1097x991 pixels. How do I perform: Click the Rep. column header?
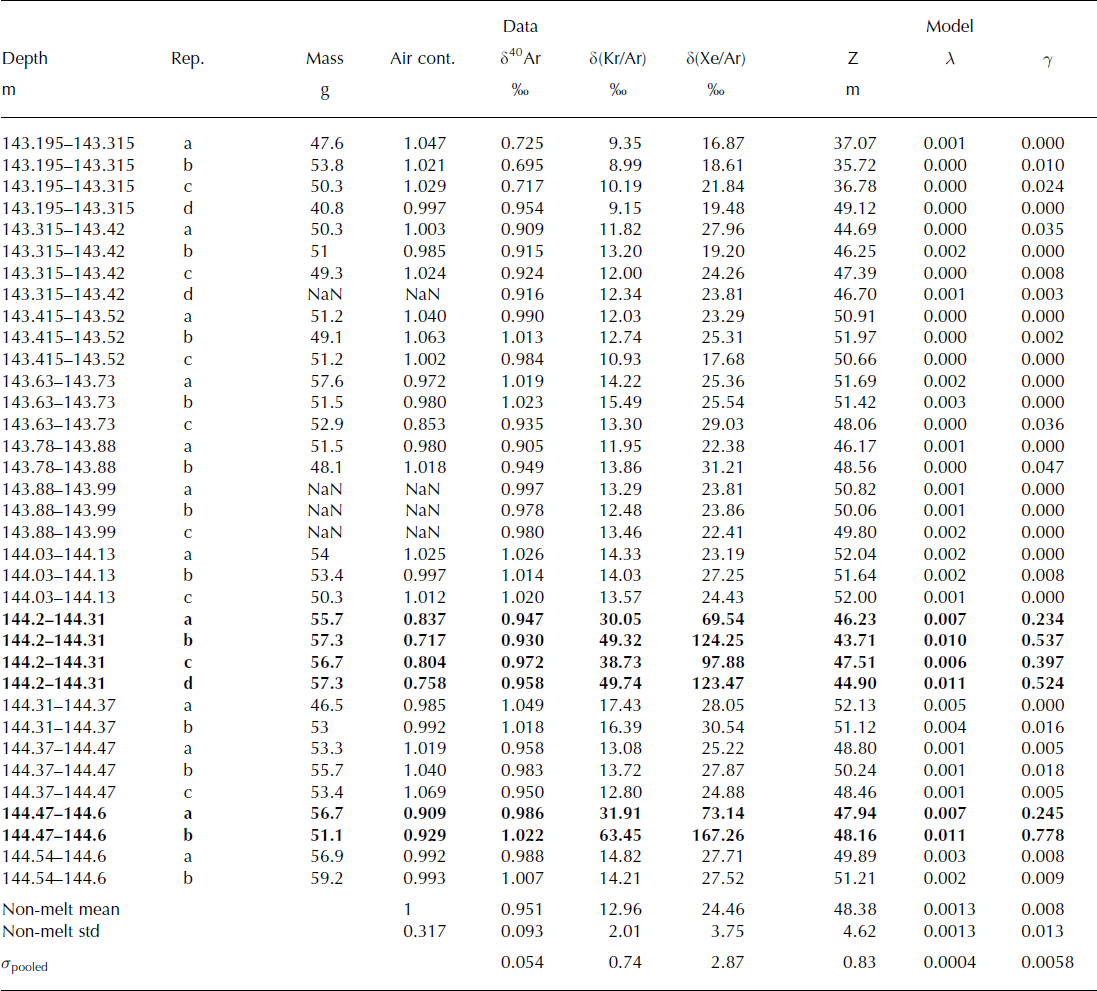pyautogui.click(x=187, y=59)
